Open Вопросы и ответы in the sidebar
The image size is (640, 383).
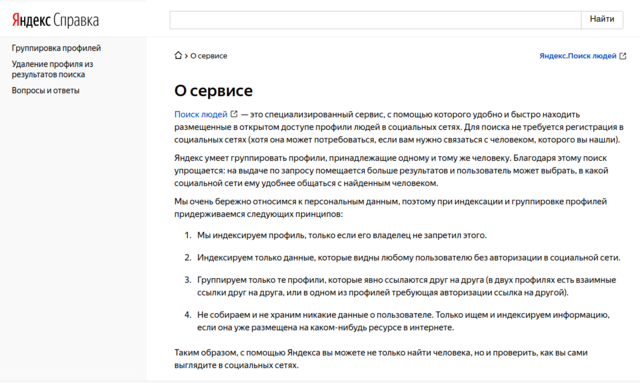pos(45,90)
